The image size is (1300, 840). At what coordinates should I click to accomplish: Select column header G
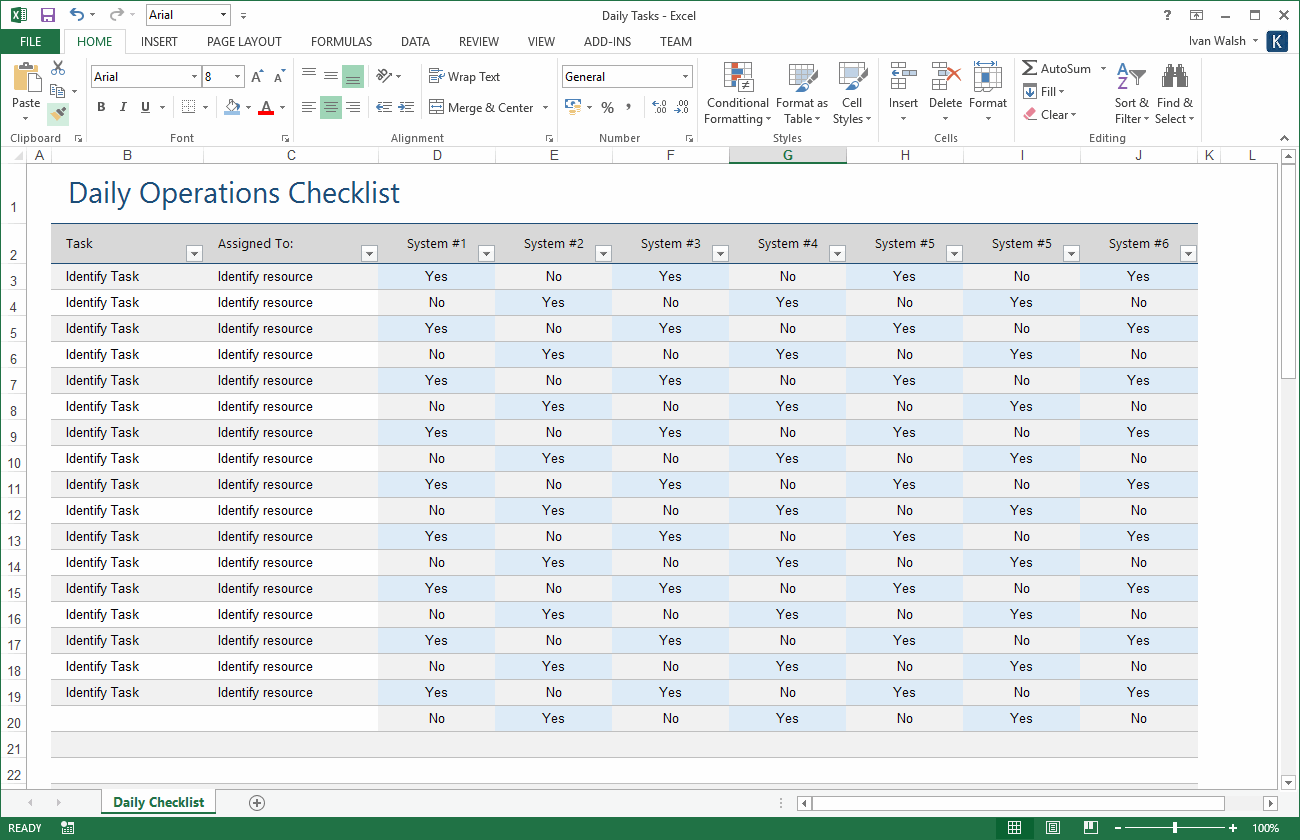pyautogui.click(x=787, y=155)
